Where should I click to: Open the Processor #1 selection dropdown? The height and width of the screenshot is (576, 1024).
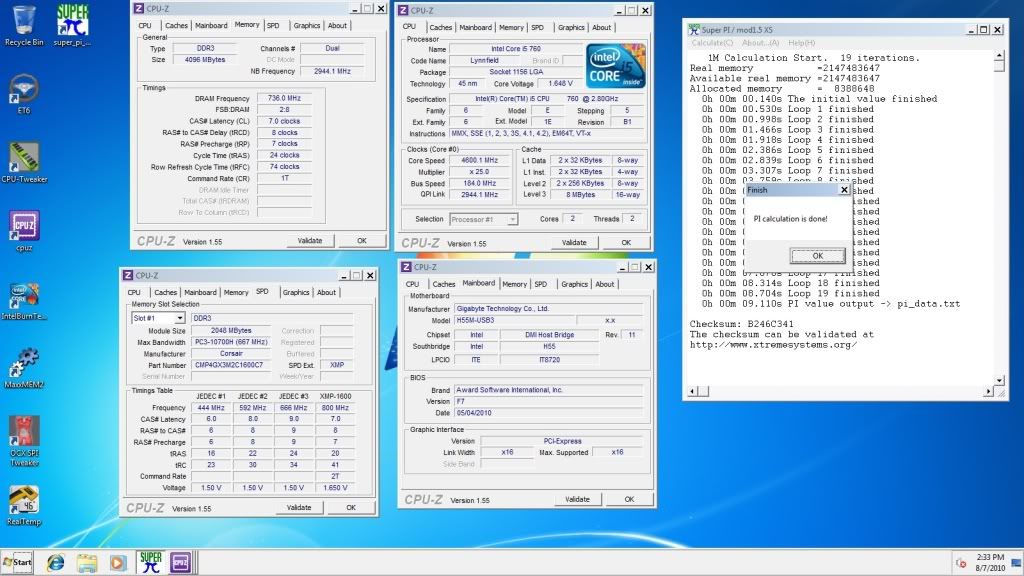point(483,219)
